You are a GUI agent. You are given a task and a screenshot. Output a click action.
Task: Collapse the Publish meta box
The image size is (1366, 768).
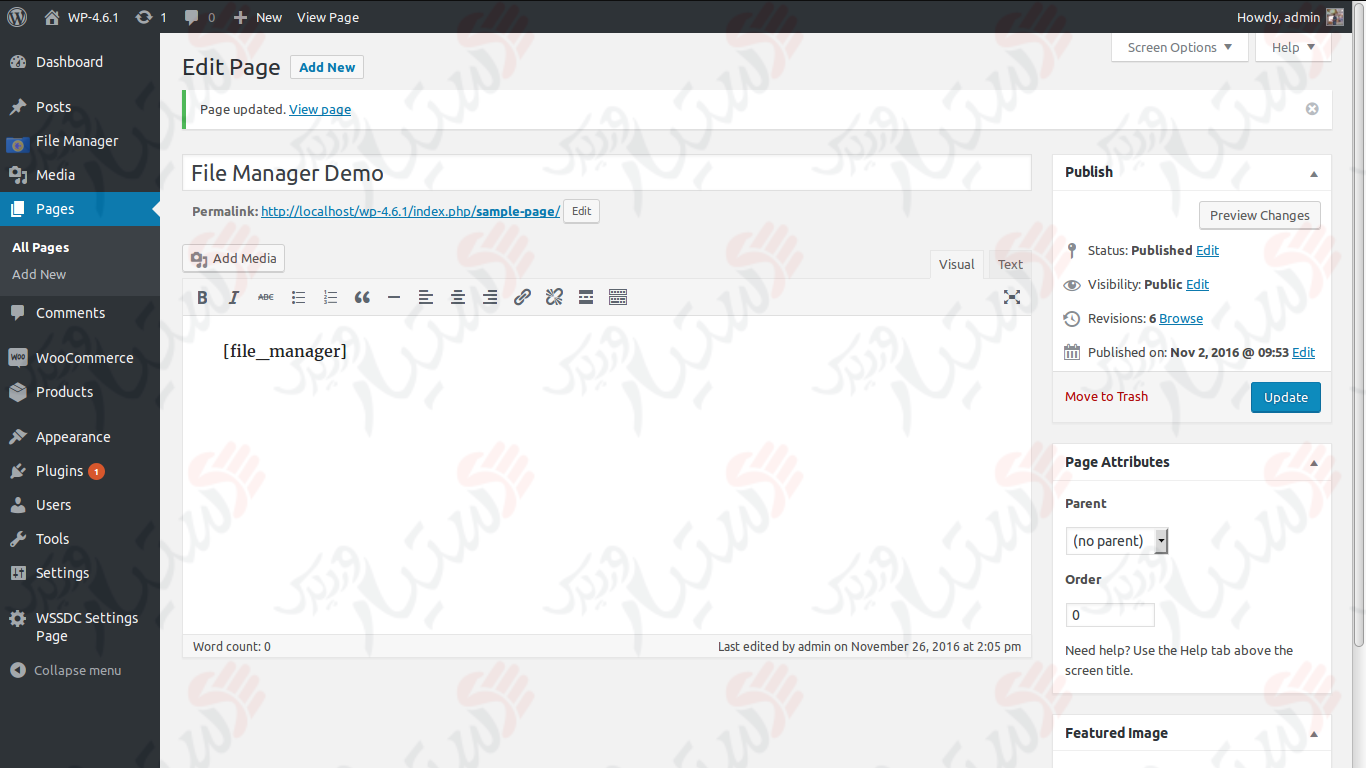(1314, 173)
